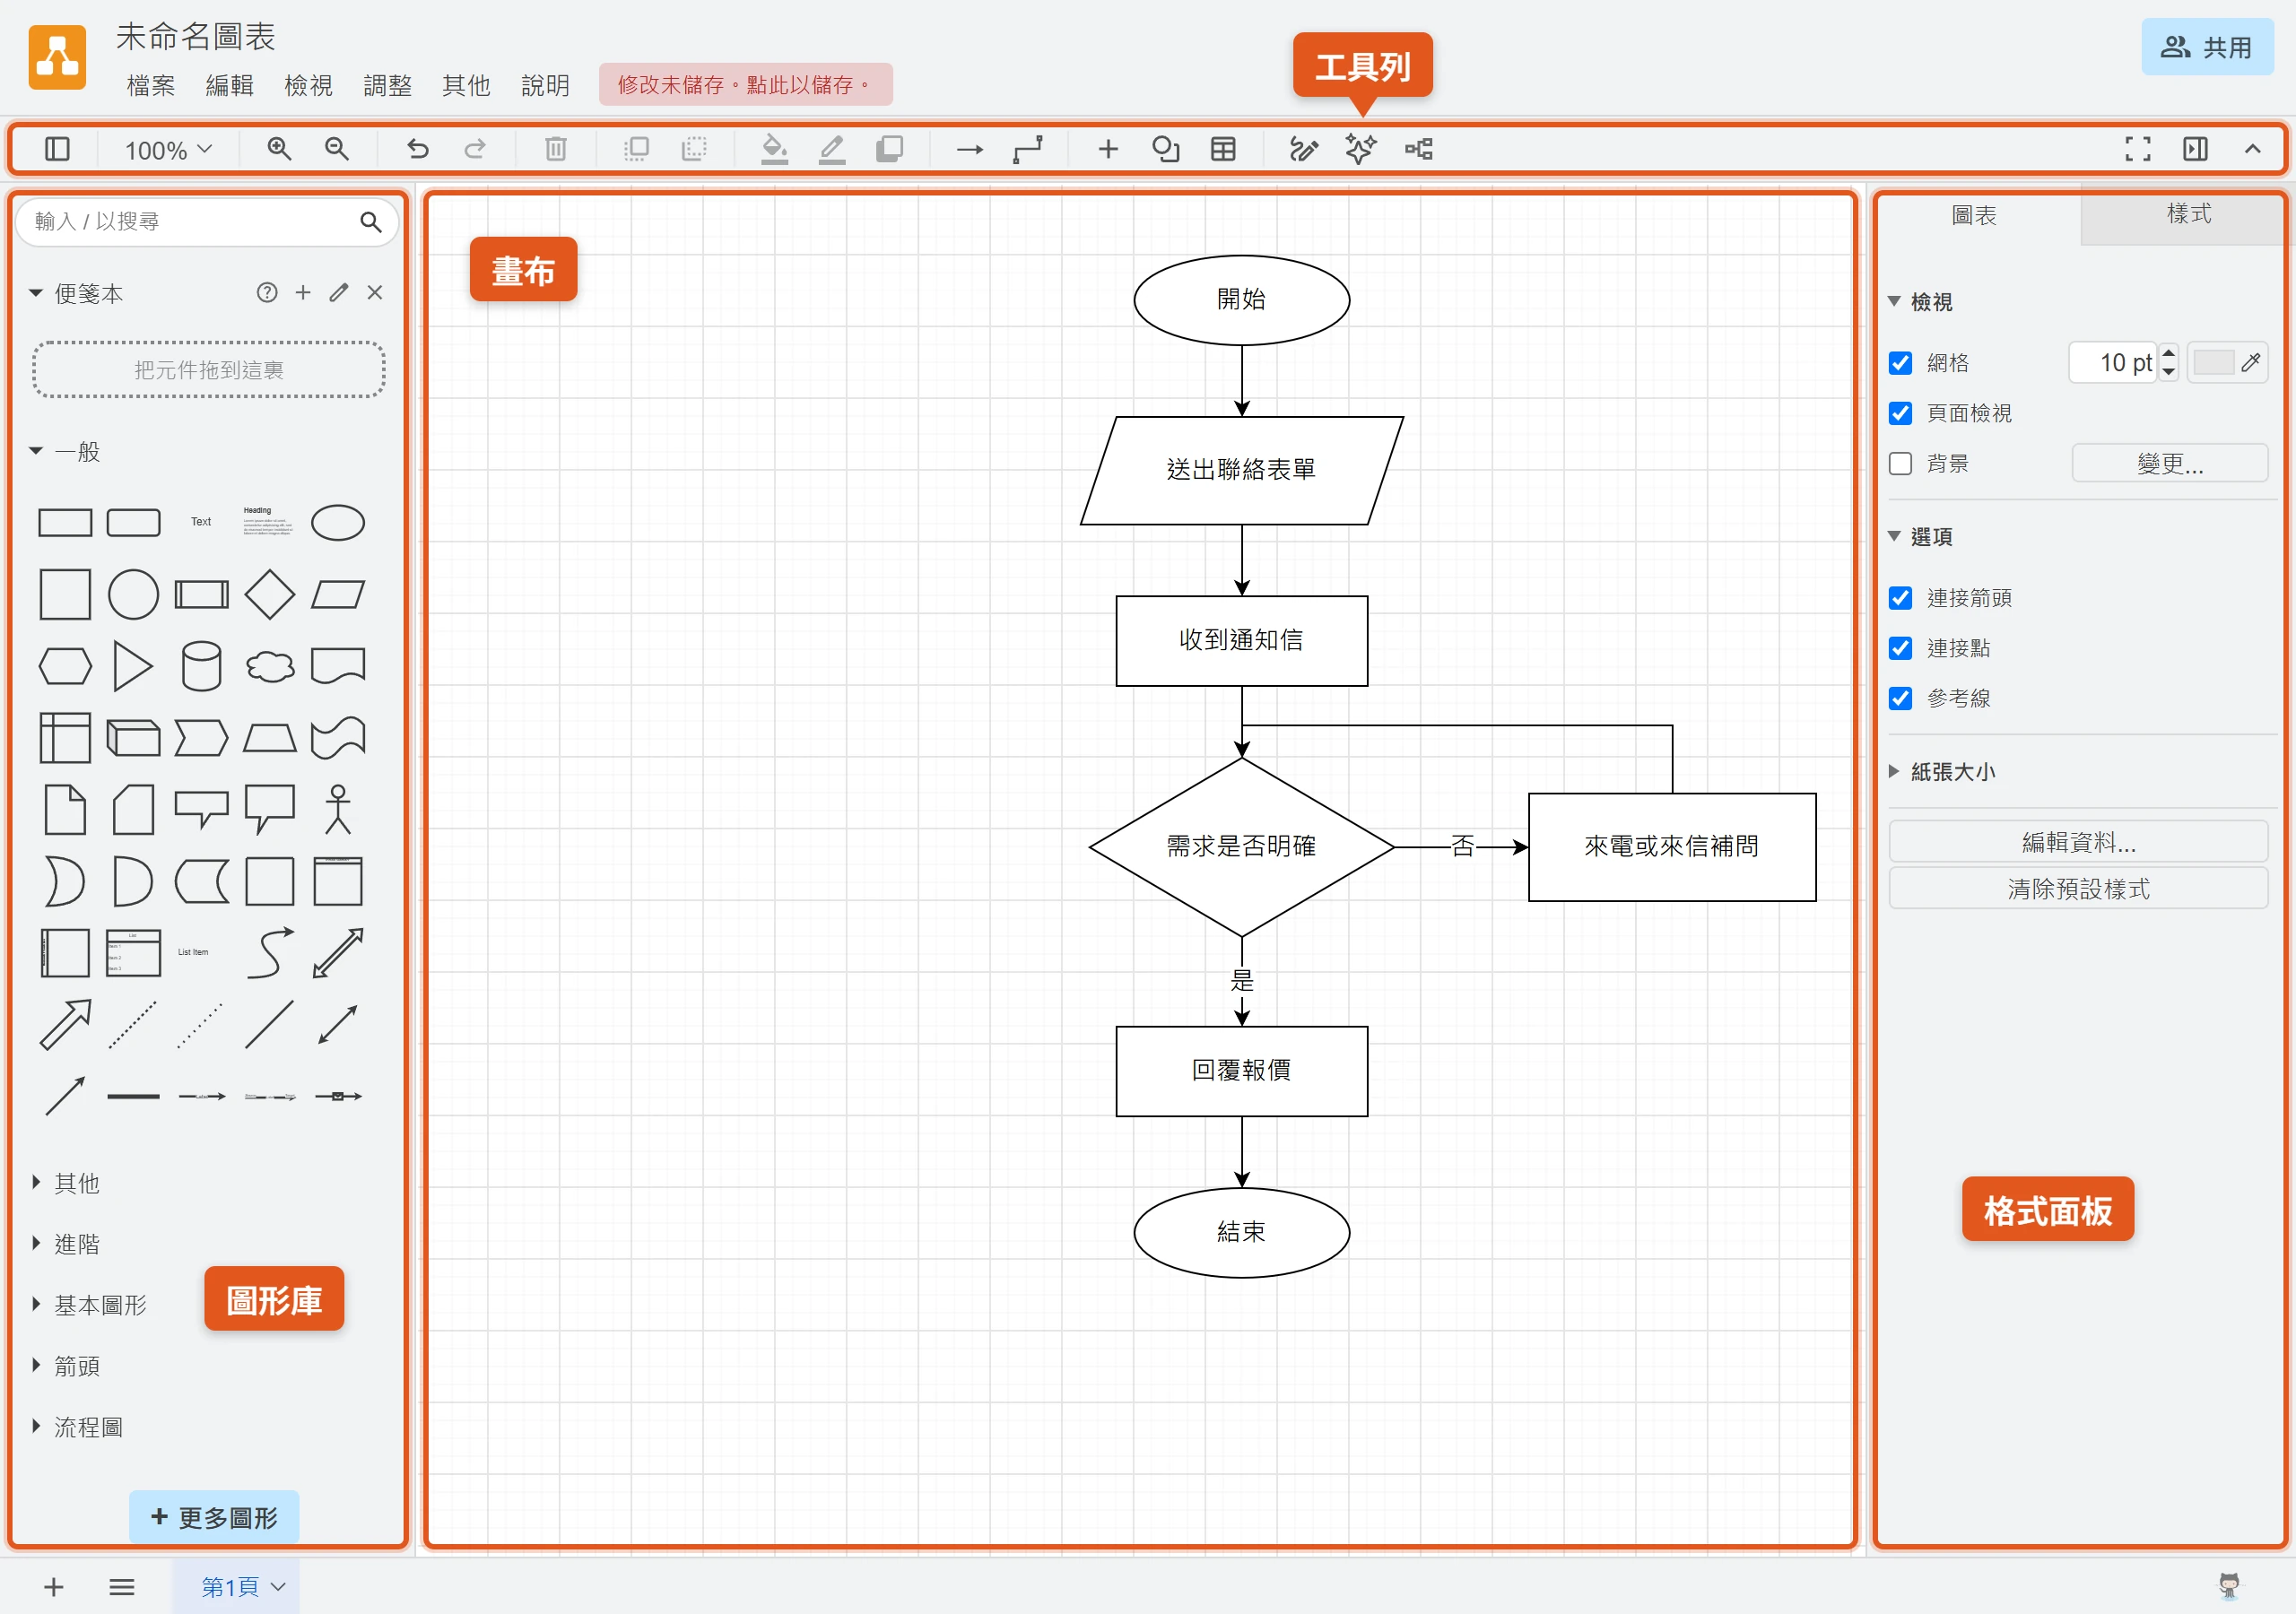This screenshot has height=1614, width=2296.
Task: Expand the 紙張大小 section
Action: [1952, 772]
